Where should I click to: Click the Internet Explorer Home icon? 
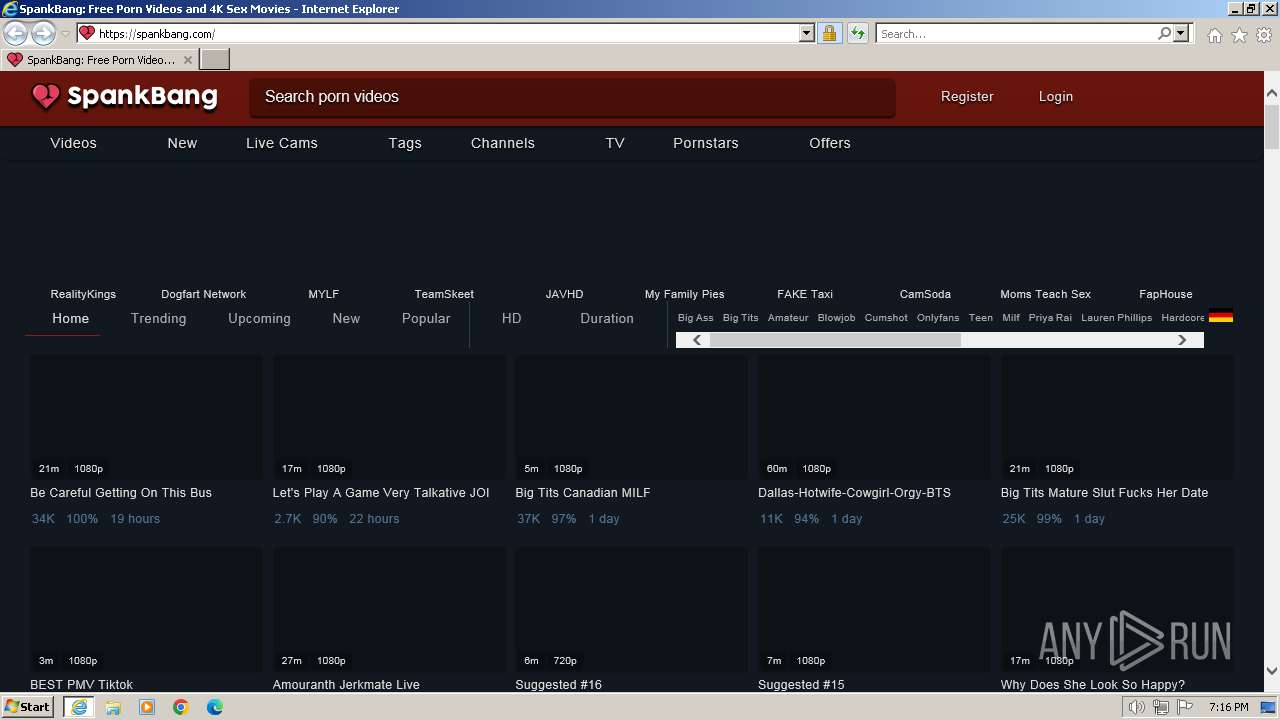click(1214, 35)
